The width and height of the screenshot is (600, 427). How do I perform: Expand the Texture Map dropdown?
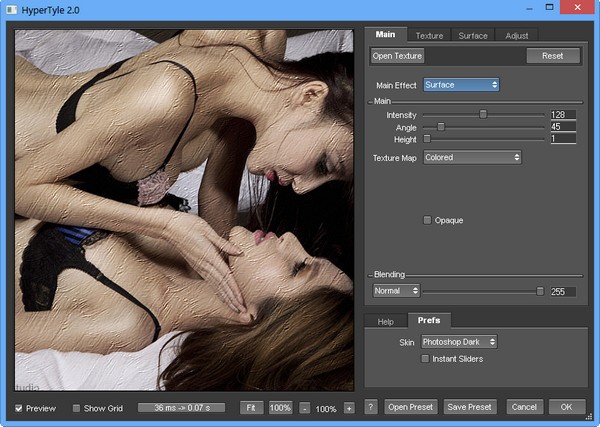(472, 157)
